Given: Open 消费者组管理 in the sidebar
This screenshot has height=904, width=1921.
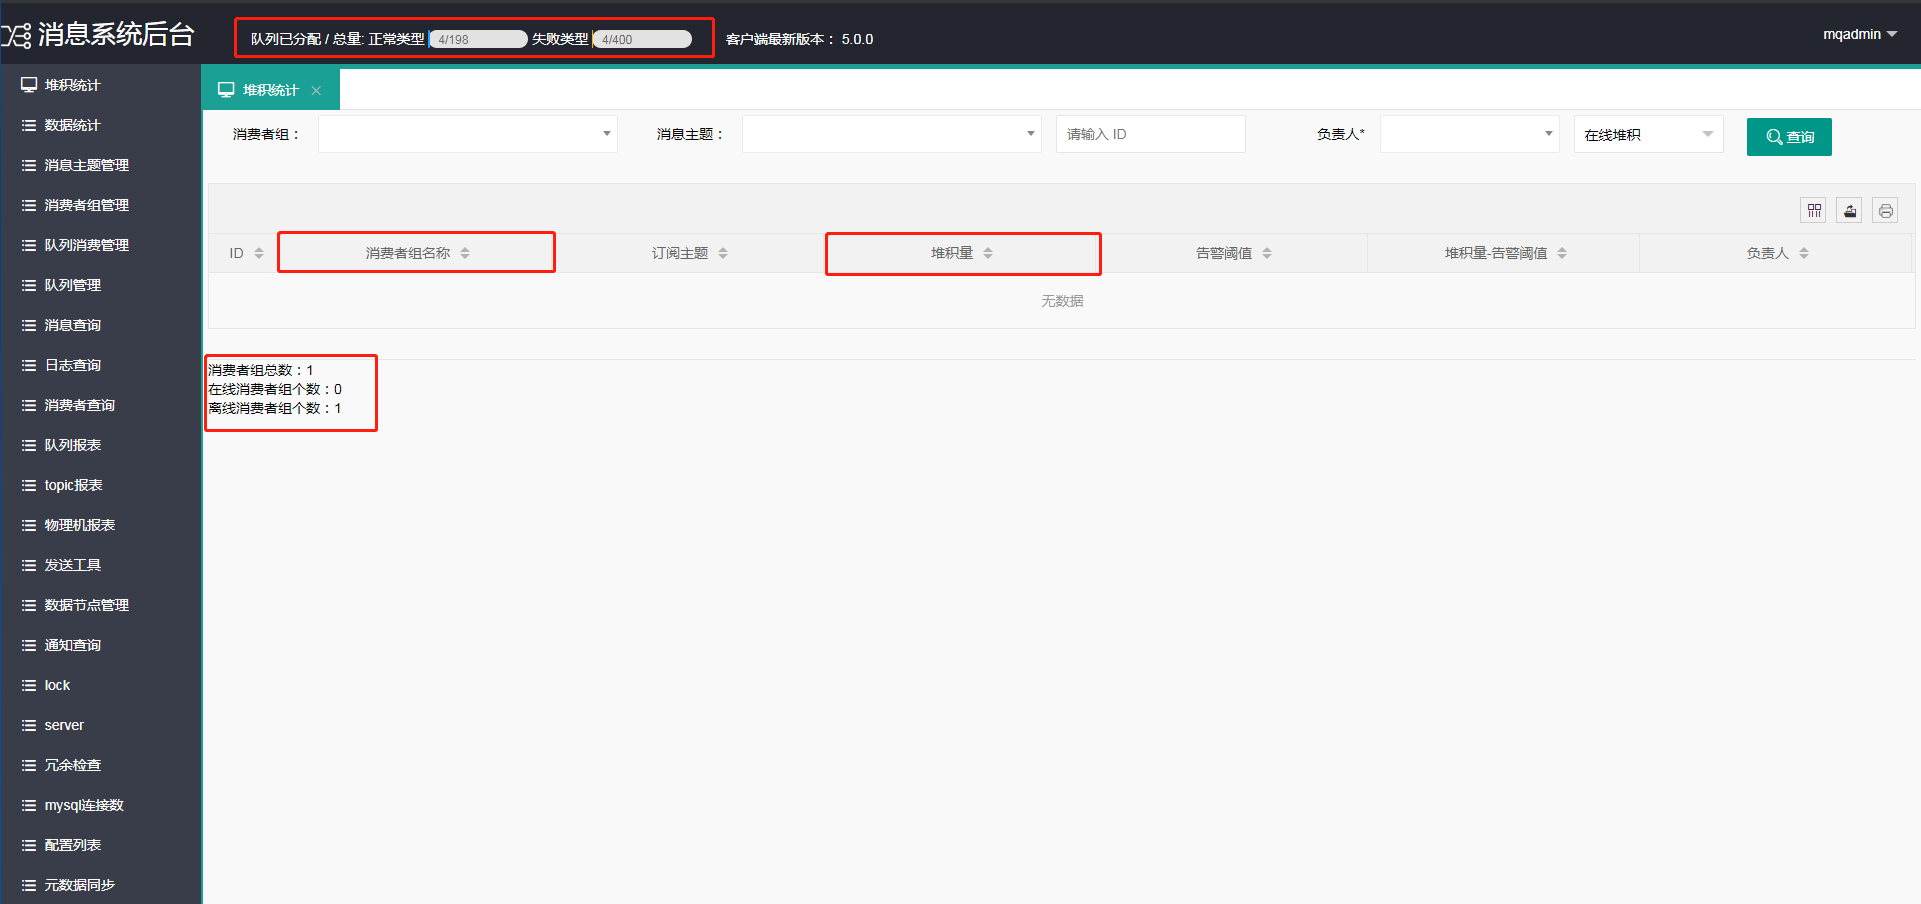Looking at the screenshot, I should (x=100, y=205).
